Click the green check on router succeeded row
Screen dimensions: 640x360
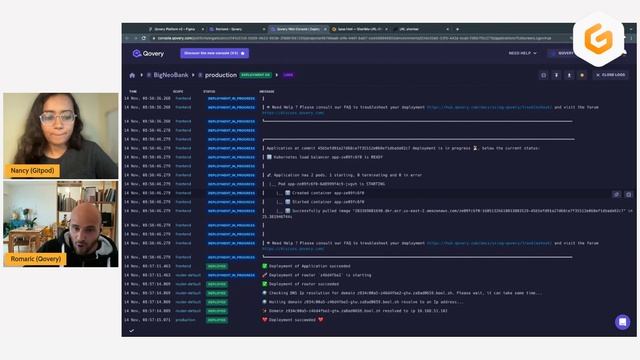click(x=264, y=284)
